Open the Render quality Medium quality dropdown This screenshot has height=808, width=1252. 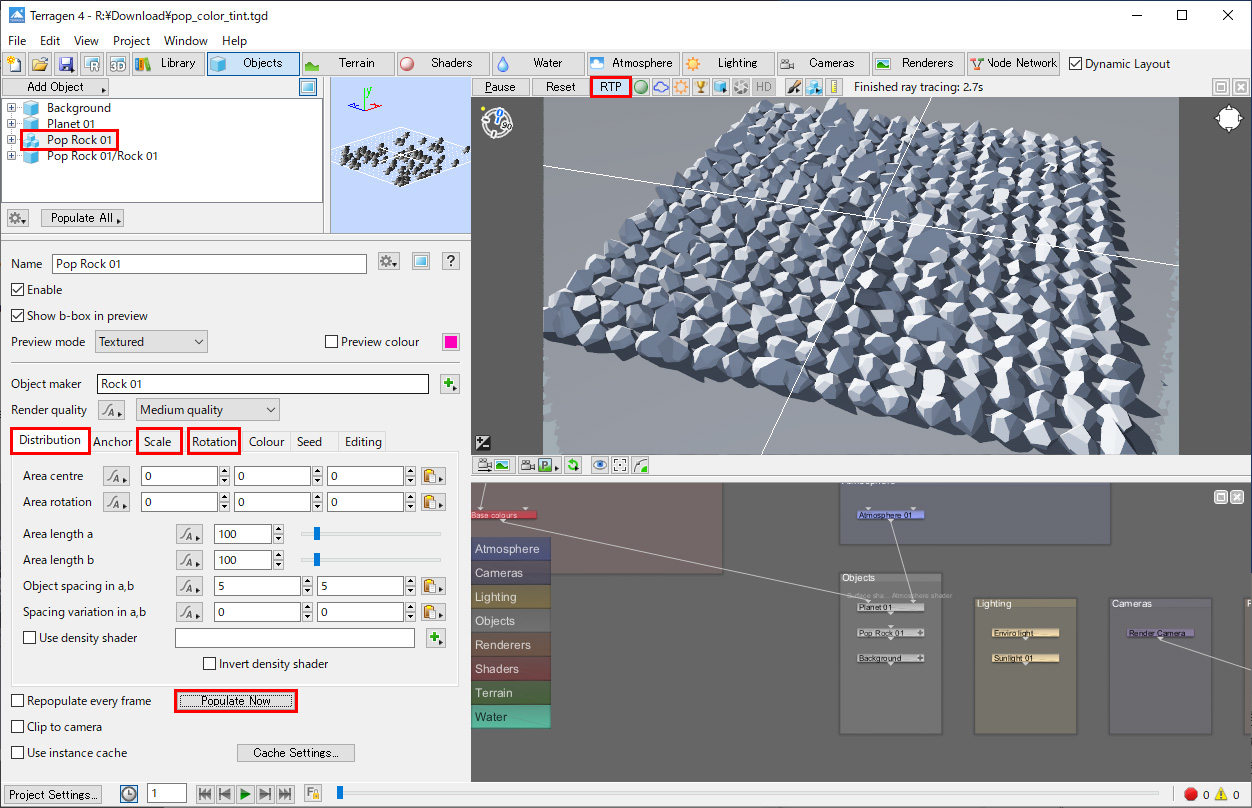(x=208, y=410)
